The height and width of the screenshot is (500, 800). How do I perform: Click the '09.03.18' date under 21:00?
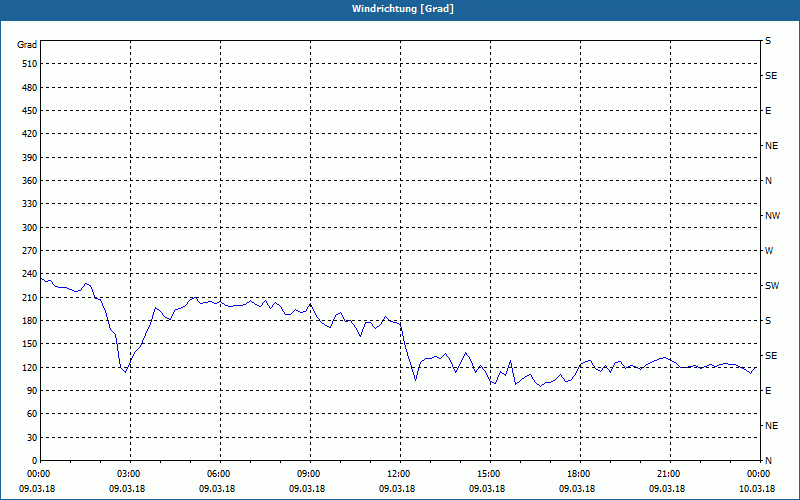pos(667,489)
